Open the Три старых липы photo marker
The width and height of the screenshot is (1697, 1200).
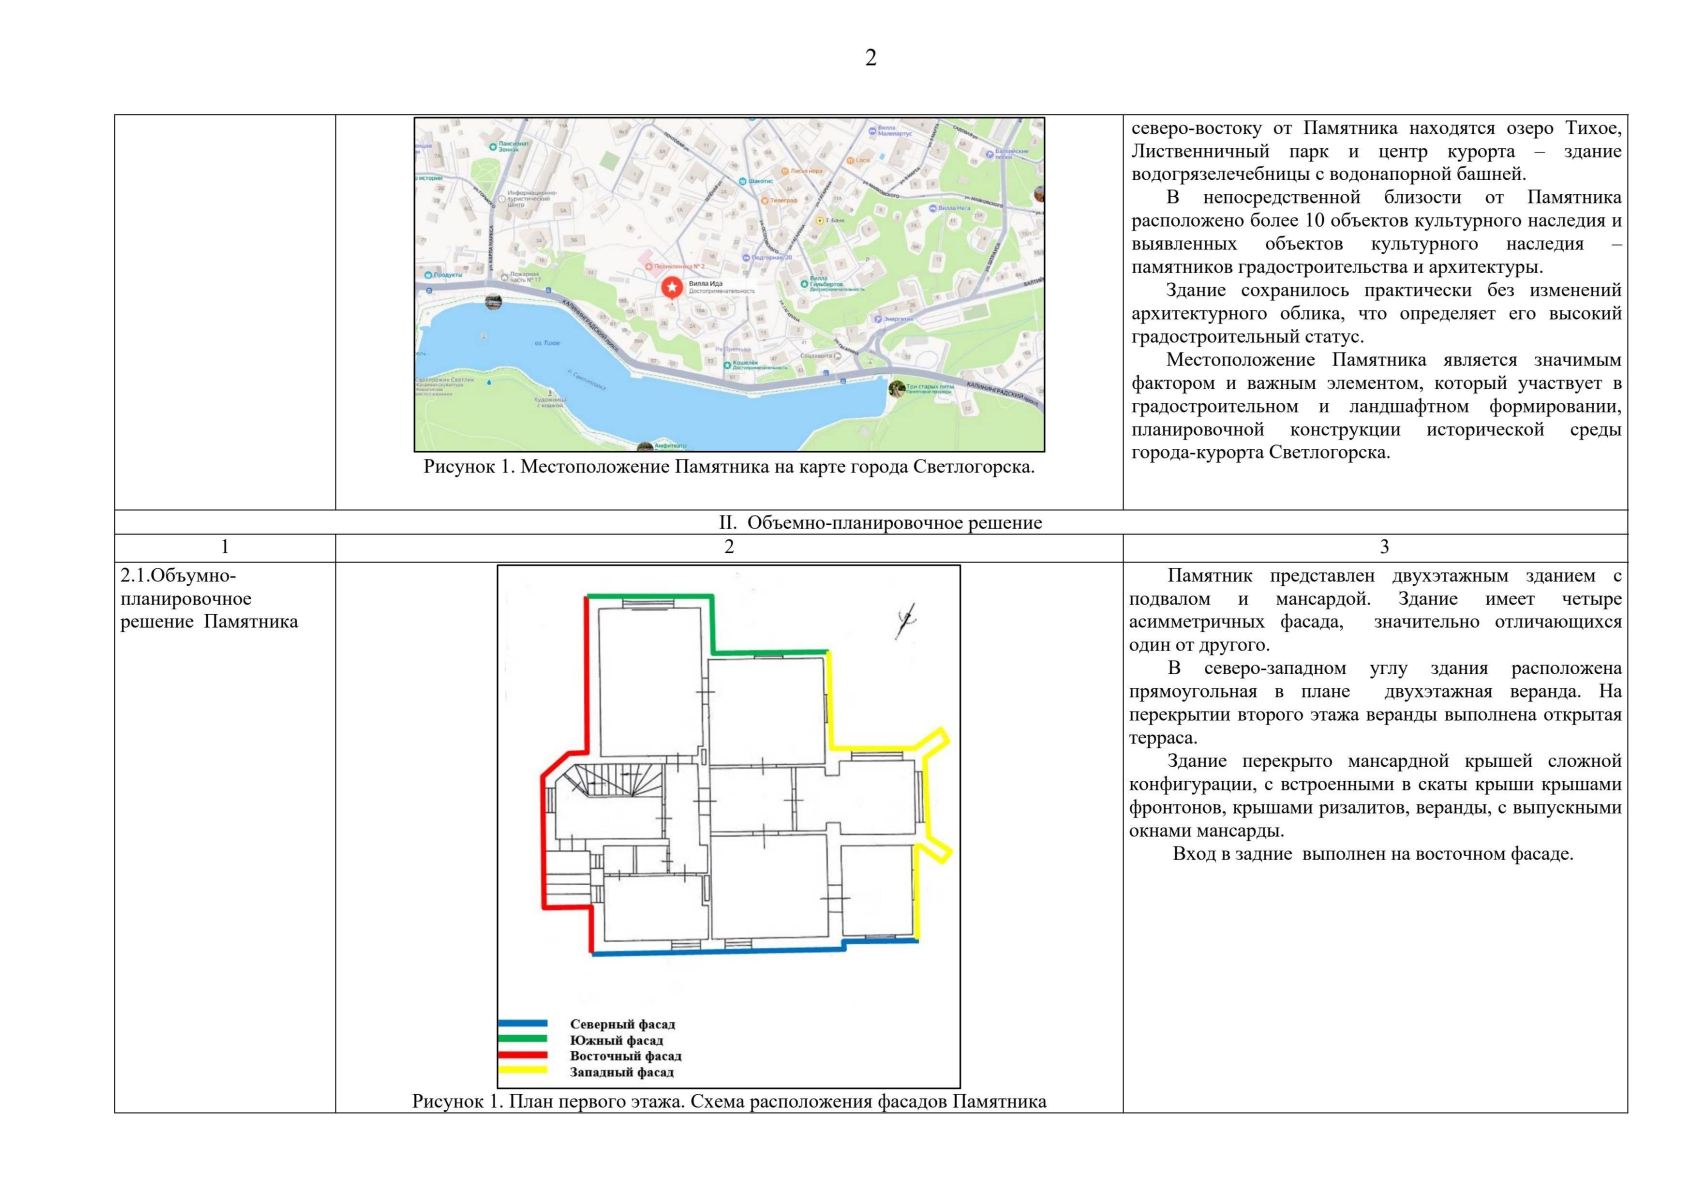coord(897,388)
